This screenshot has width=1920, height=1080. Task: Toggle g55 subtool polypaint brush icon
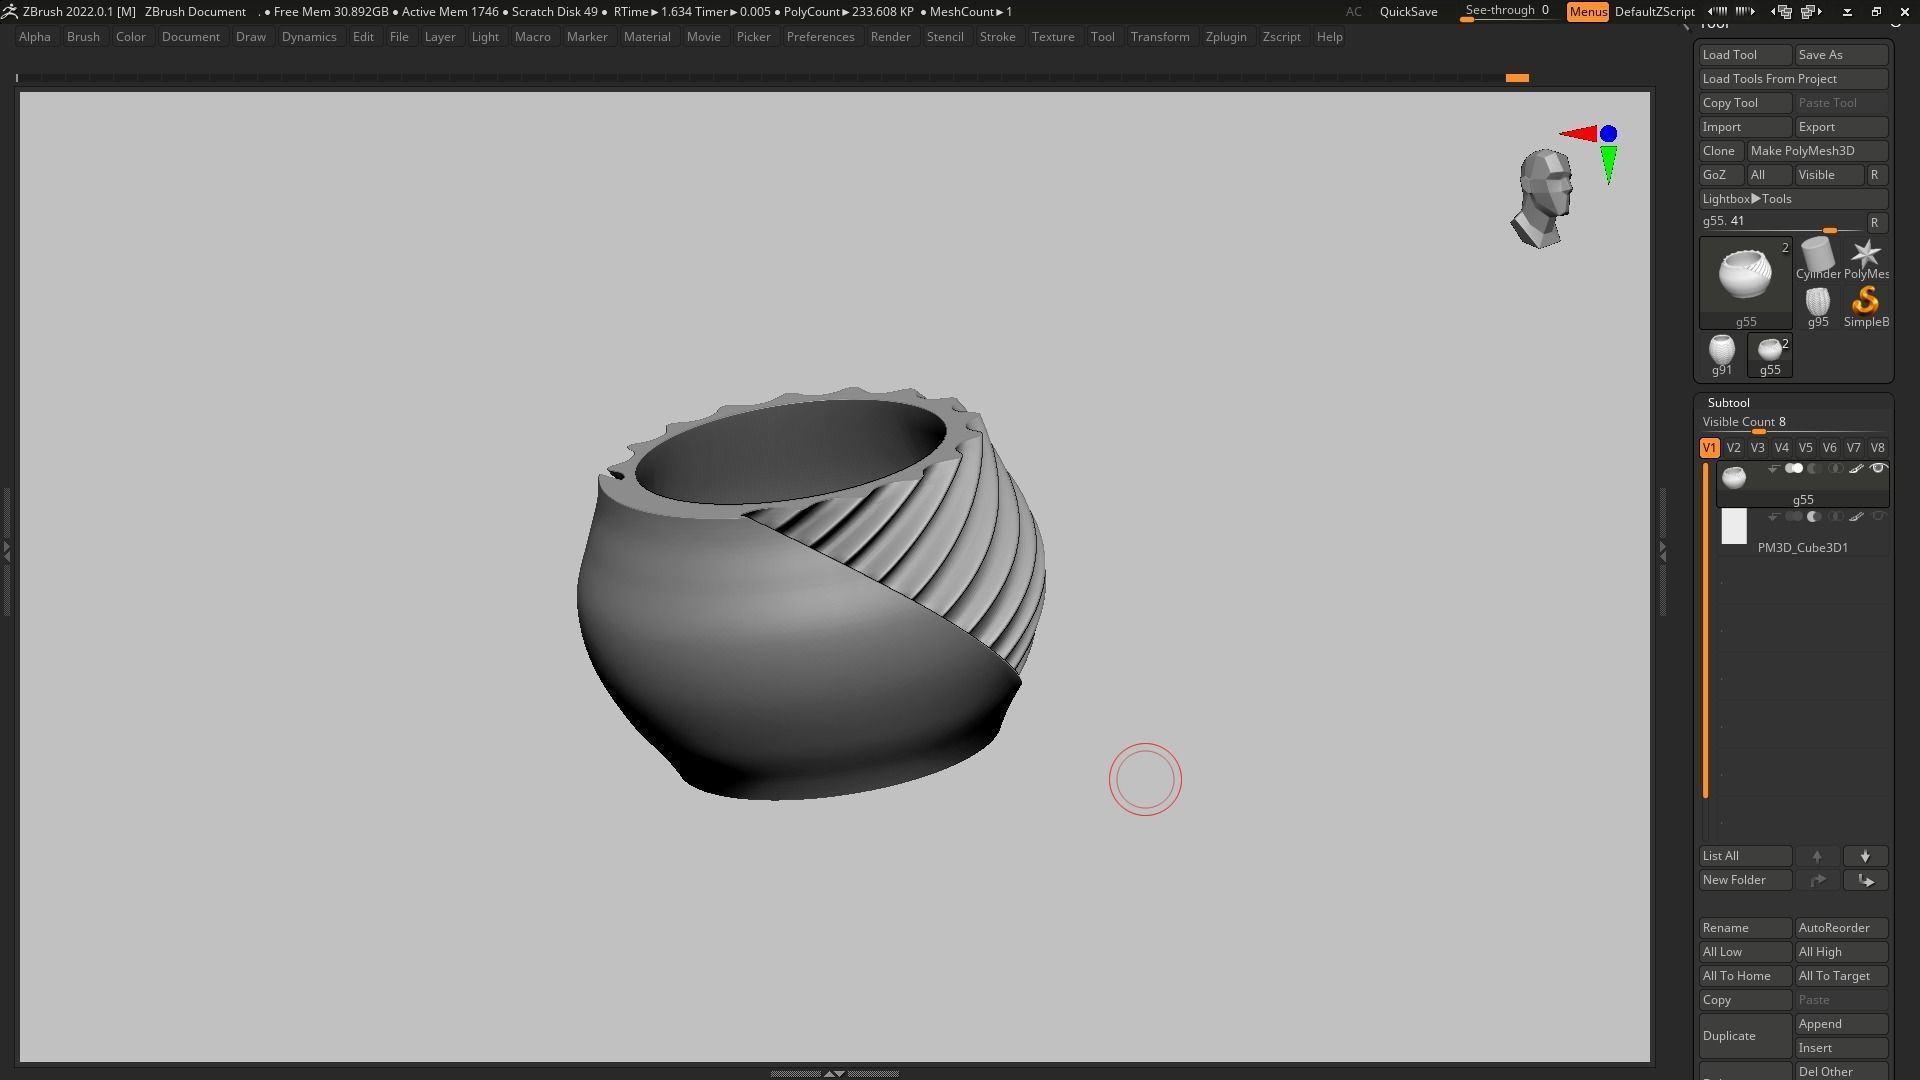pyautogui.click(x=1856, y=468)
